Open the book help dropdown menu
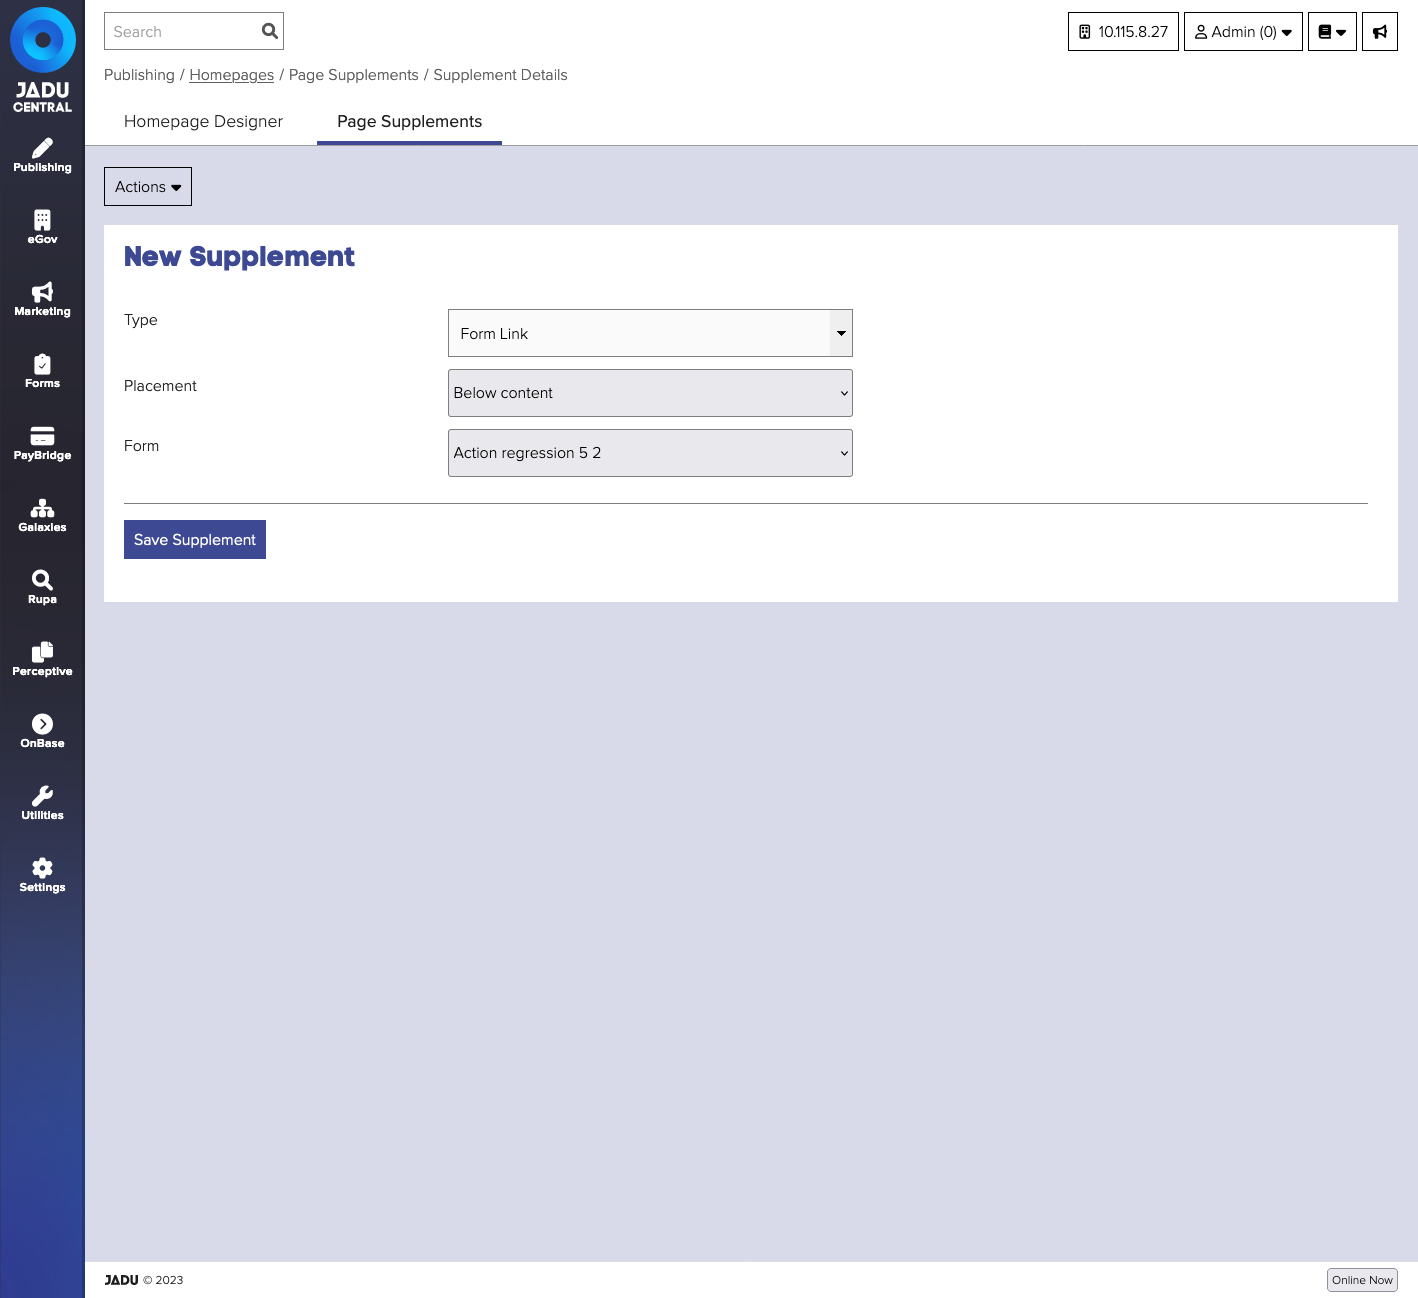The height and width of the screenshot is (1298, 1418). click(1332, 32)
